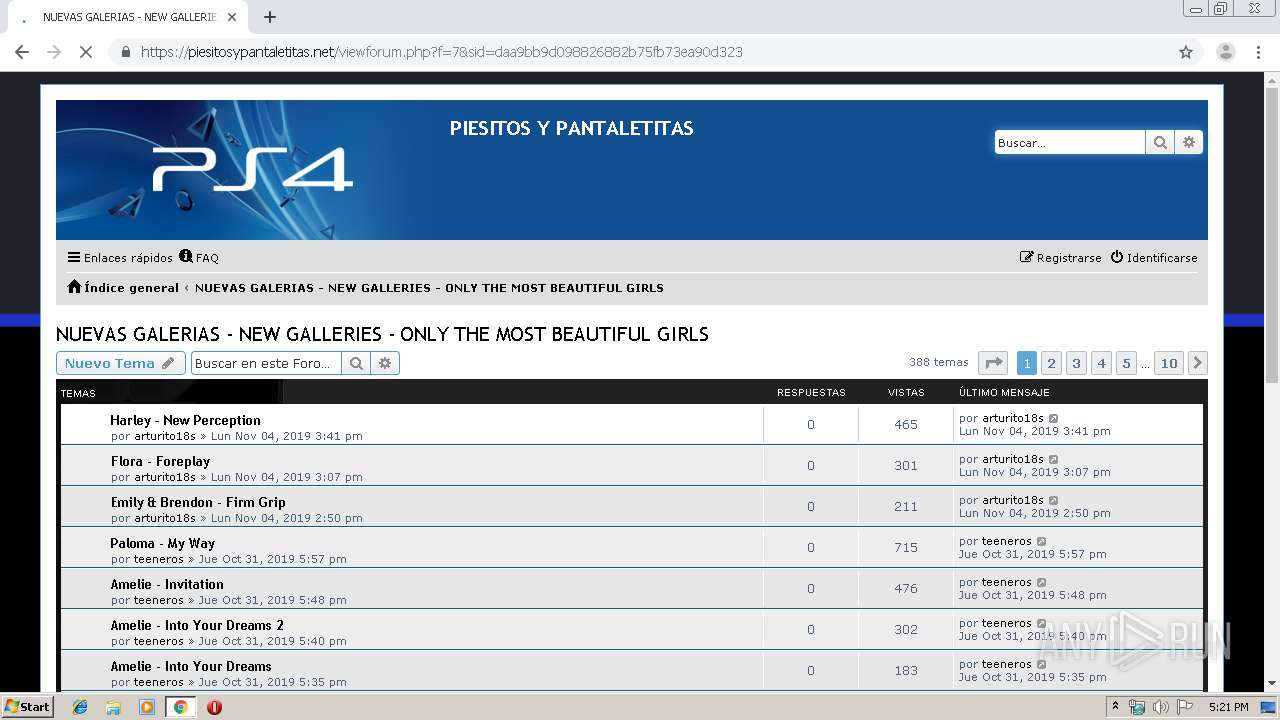Open forum advanced search gear
The image size is (1280, 720).
(385, 364)
